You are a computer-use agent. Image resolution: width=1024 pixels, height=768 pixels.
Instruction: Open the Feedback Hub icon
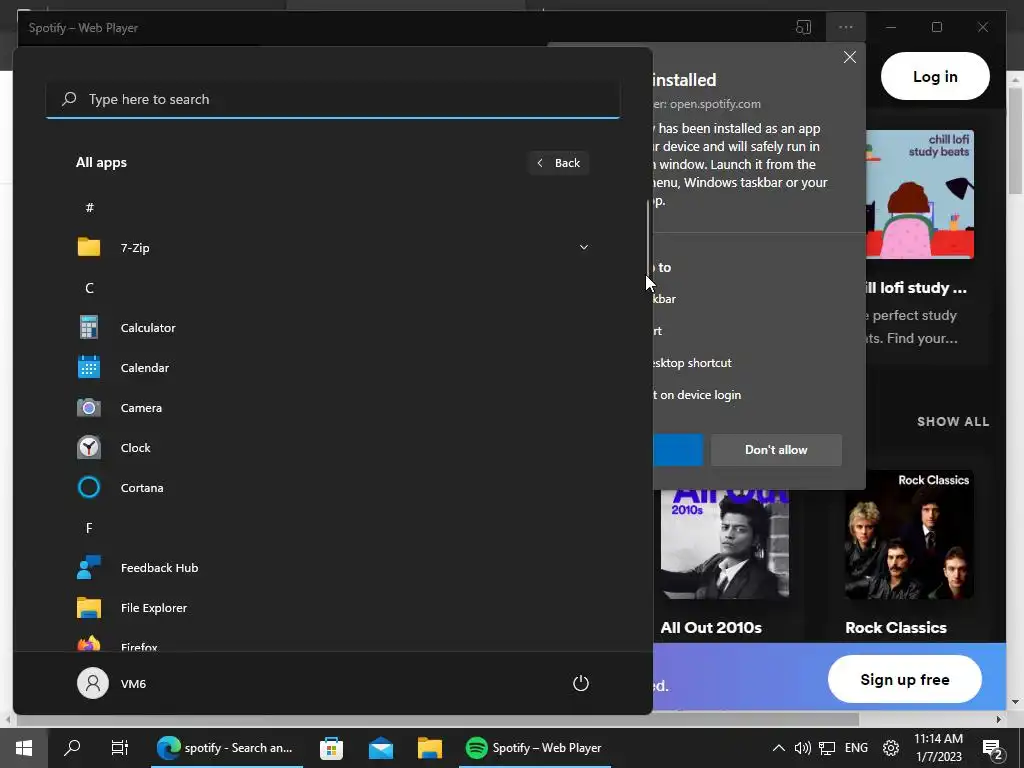pos(89,568)
